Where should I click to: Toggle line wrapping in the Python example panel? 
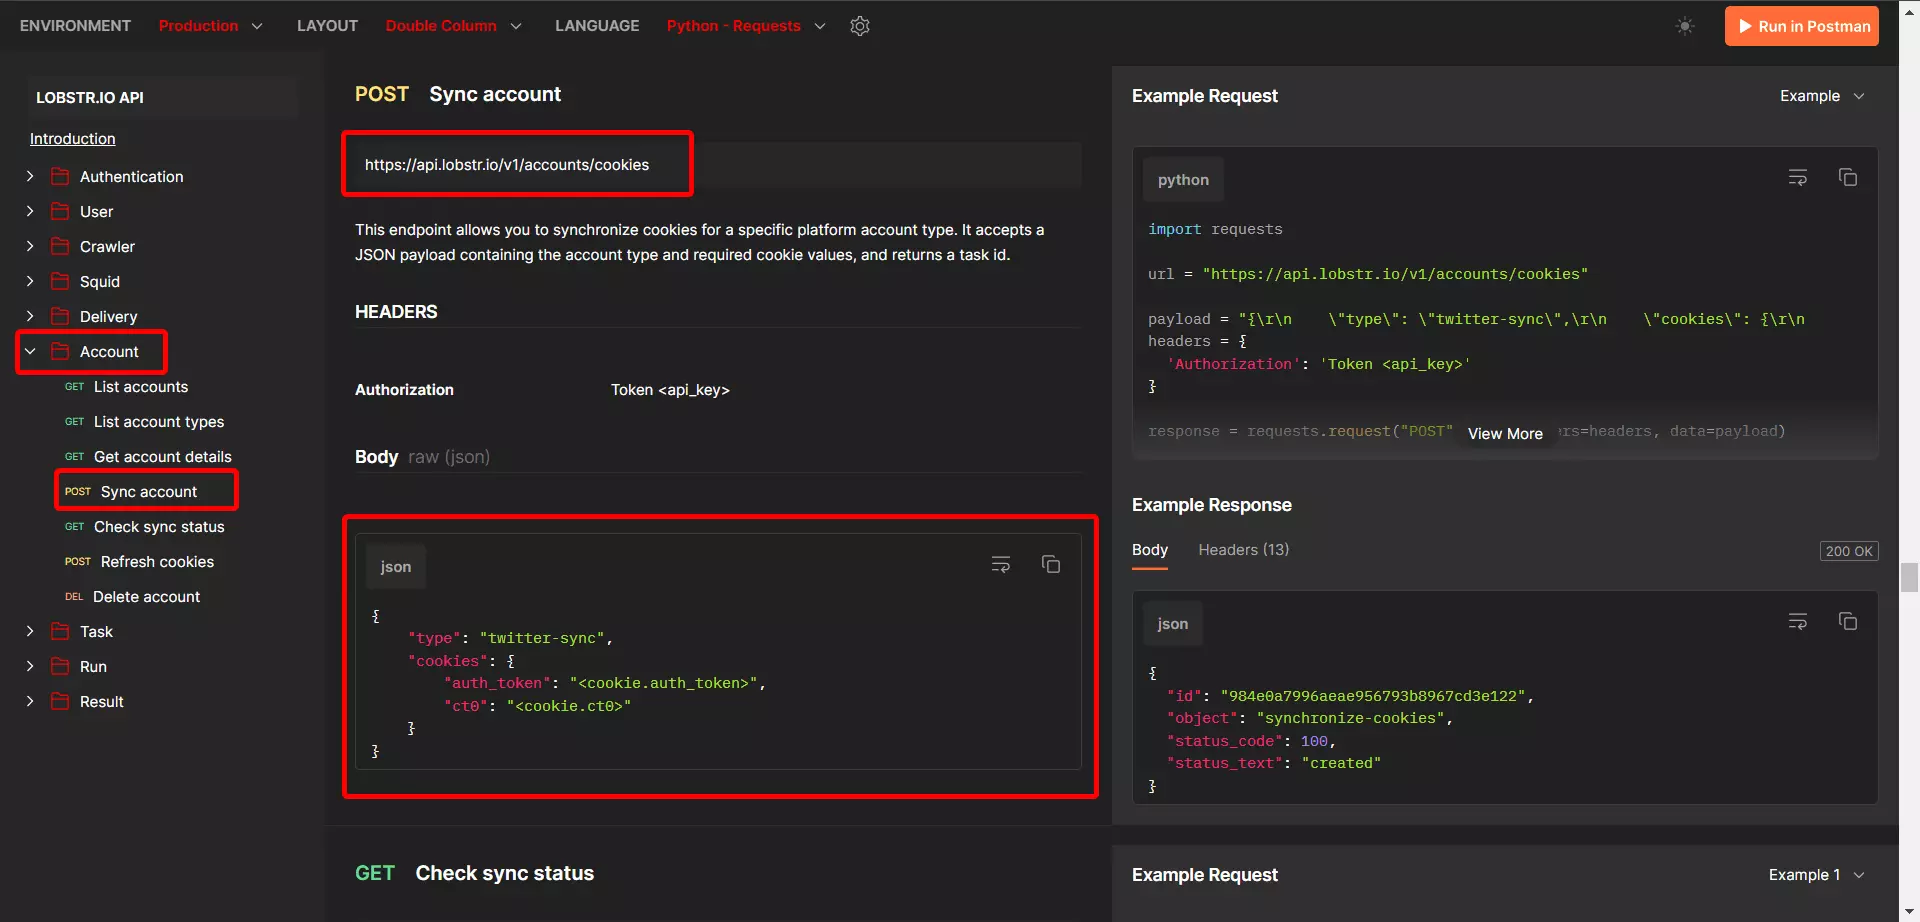[x=1797, y=176]
